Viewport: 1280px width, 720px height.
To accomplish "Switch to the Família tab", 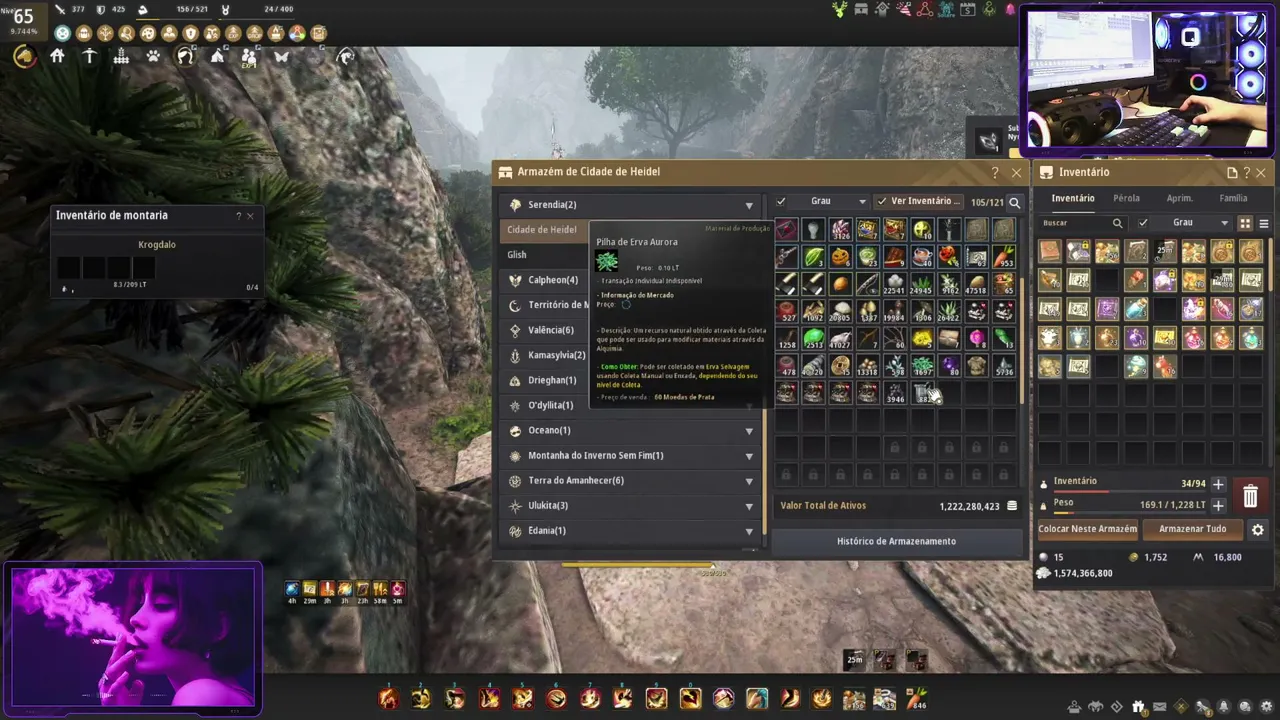I will [x=1233, y=199].
